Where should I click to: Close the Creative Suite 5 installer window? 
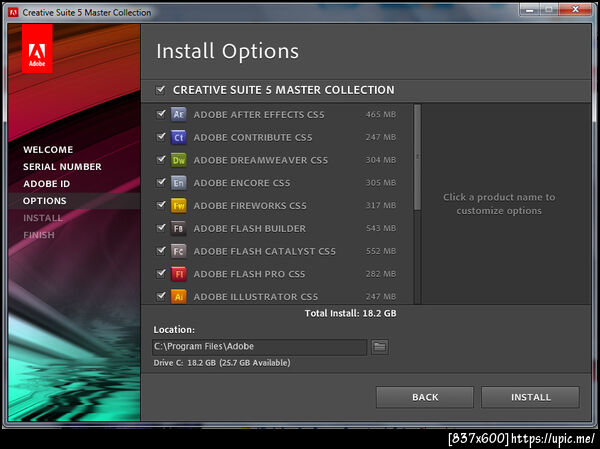pos(575,10)
